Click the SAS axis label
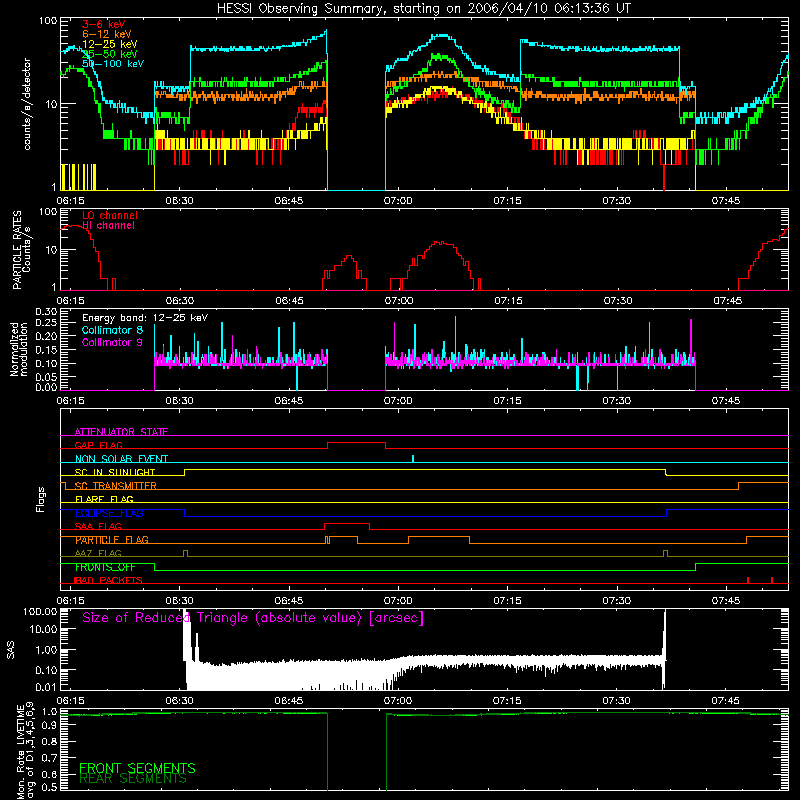Screen dimensions: 800x800 pyautogui.click(x=11, y=649)
